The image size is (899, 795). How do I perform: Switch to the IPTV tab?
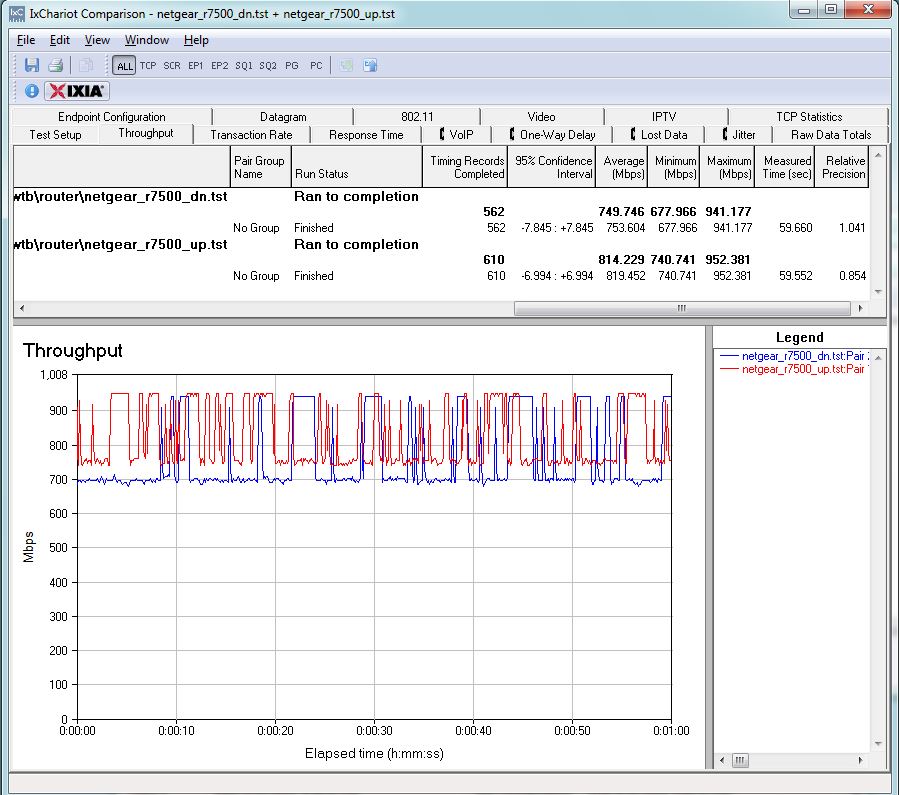[664, 116]
